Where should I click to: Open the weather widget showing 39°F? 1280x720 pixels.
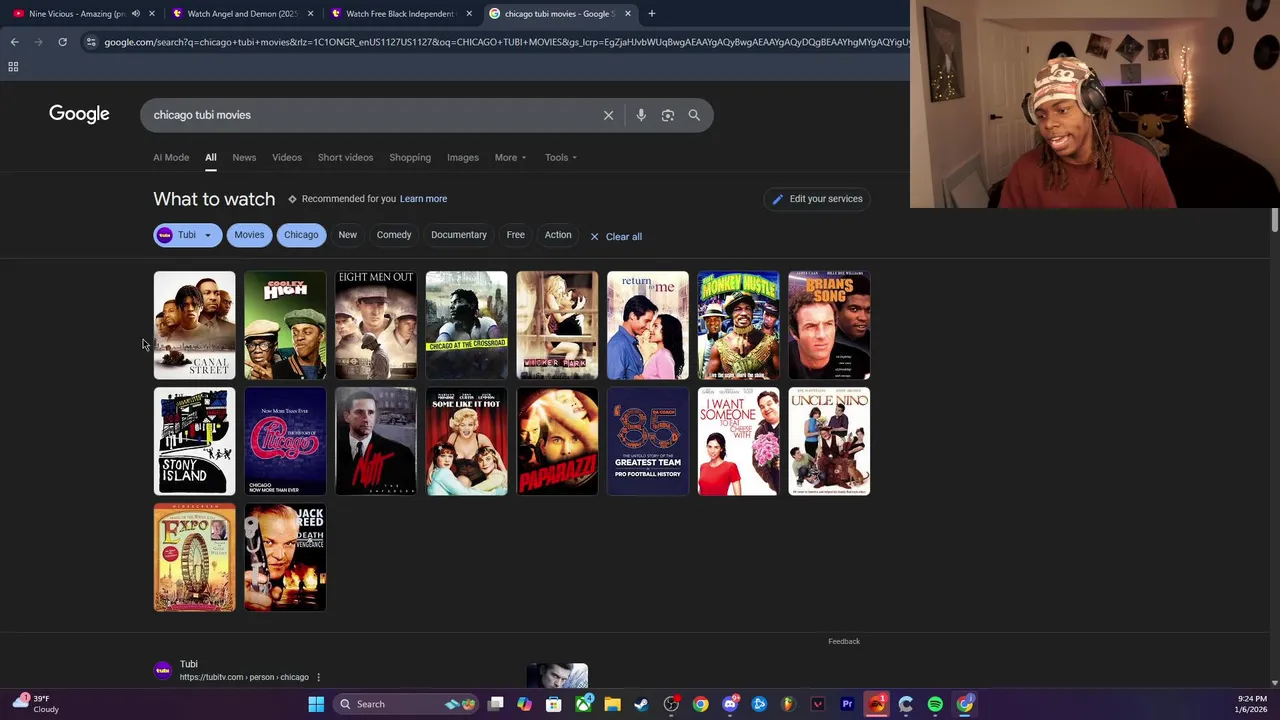pos(35,704)
